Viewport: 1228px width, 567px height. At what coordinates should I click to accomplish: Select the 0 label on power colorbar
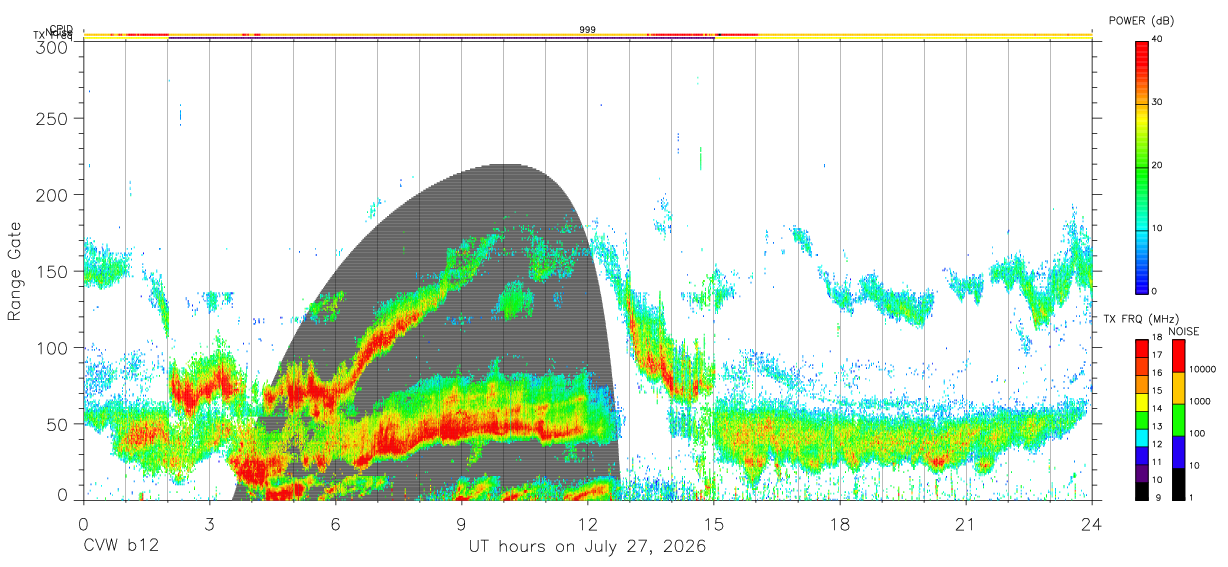click(1155, 291)
